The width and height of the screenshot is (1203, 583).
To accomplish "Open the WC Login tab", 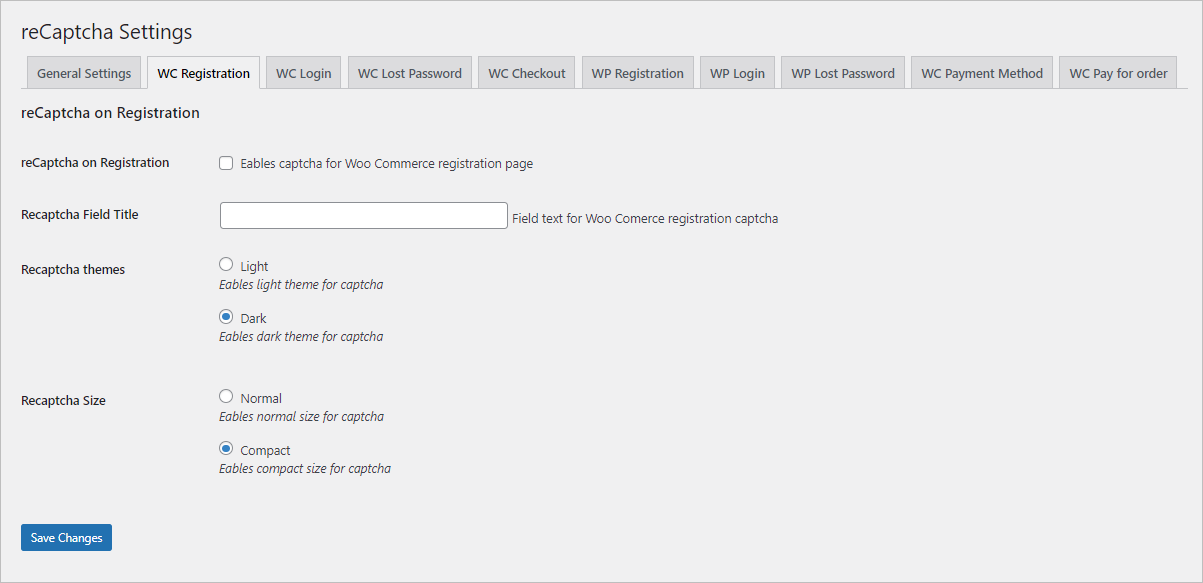I will pyautogui.click(x=303, y=72).
